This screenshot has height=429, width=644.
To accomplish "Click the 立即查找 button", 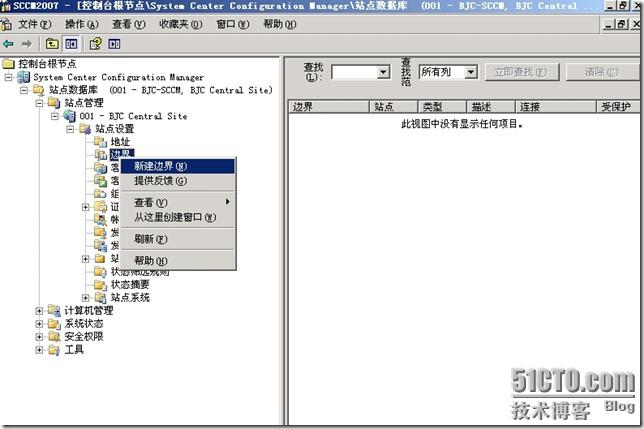I will click(x=522, y=72).
